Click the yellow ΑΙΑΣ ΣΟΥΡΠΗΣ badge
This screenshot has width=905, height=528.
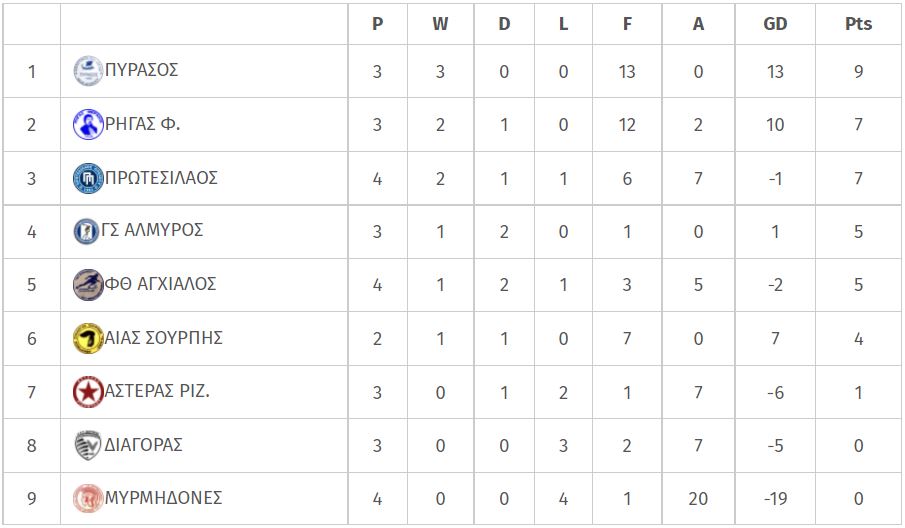(x=88, y=338)
